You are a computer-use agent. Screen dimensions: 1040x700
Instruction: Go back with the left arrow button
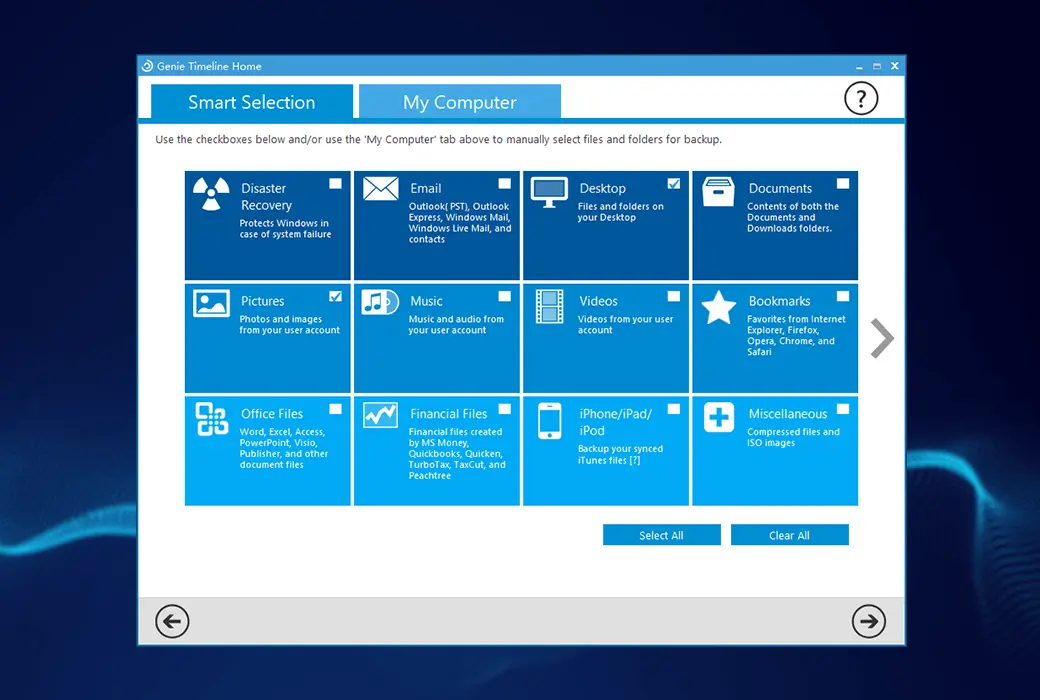coord(172,621)
